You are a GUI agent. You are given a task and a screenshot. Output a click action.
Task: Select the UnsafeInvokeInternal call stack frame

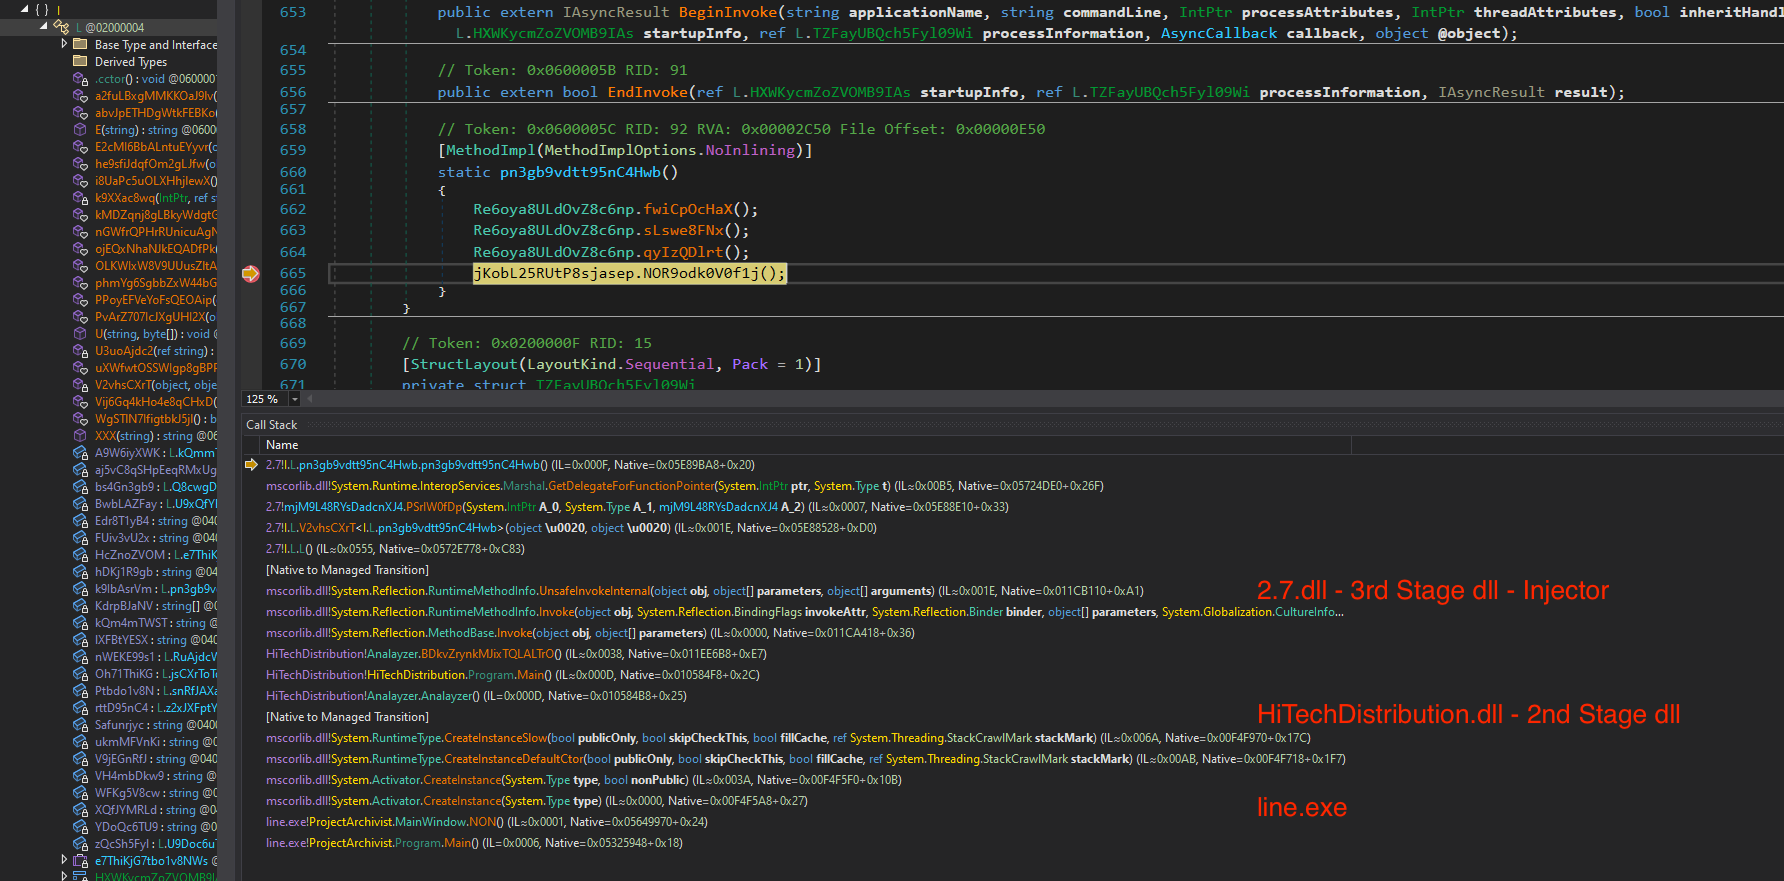705,591
